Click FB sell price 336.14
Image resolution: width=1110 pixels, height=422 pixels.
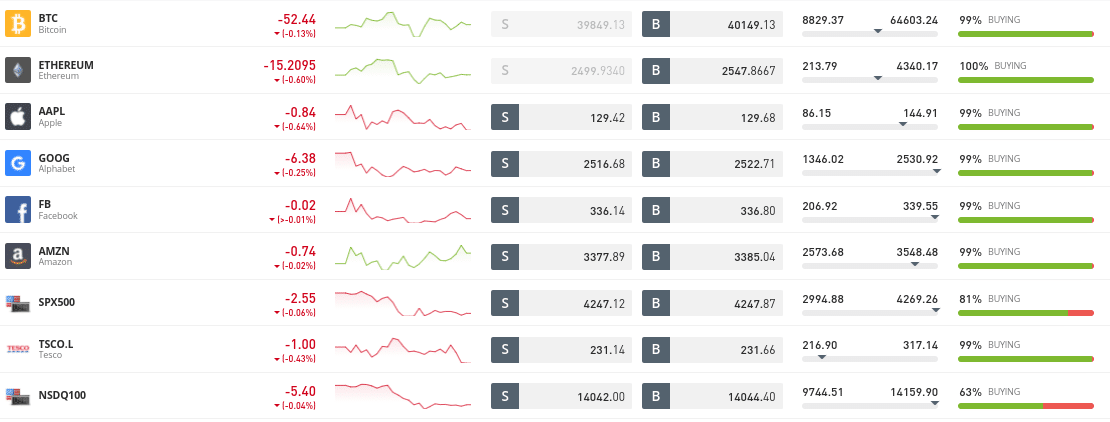tap(607, 210)
